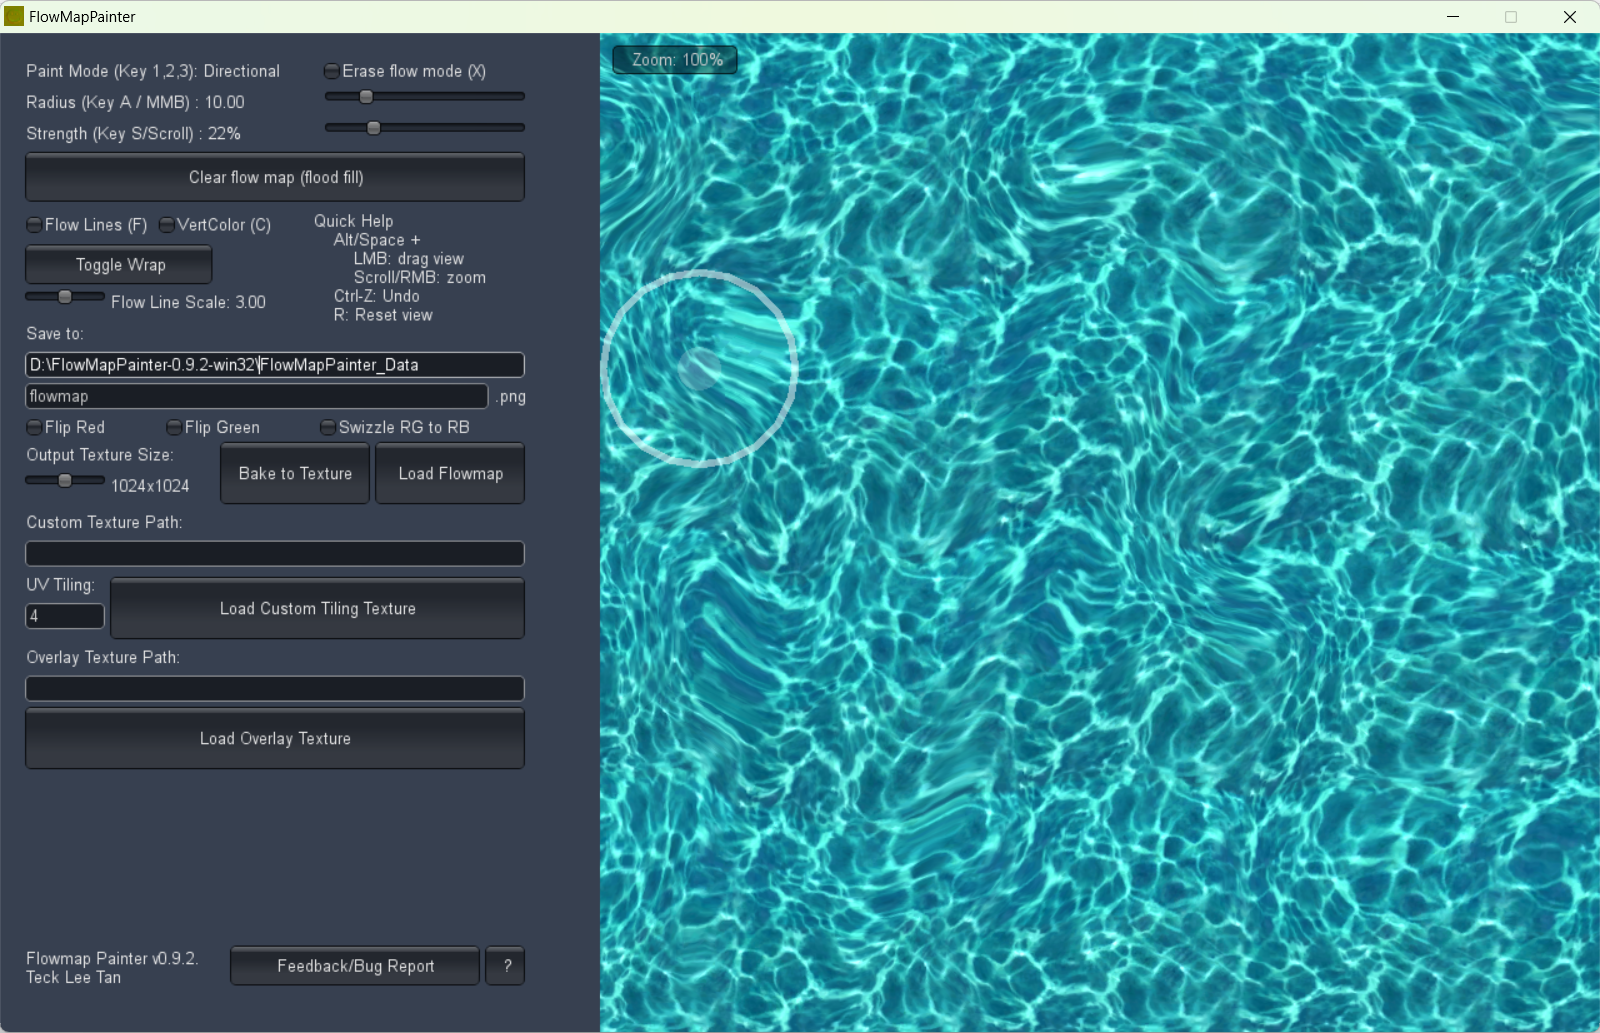
Task: Click Load Flowmap
Action: click(449, 473)
